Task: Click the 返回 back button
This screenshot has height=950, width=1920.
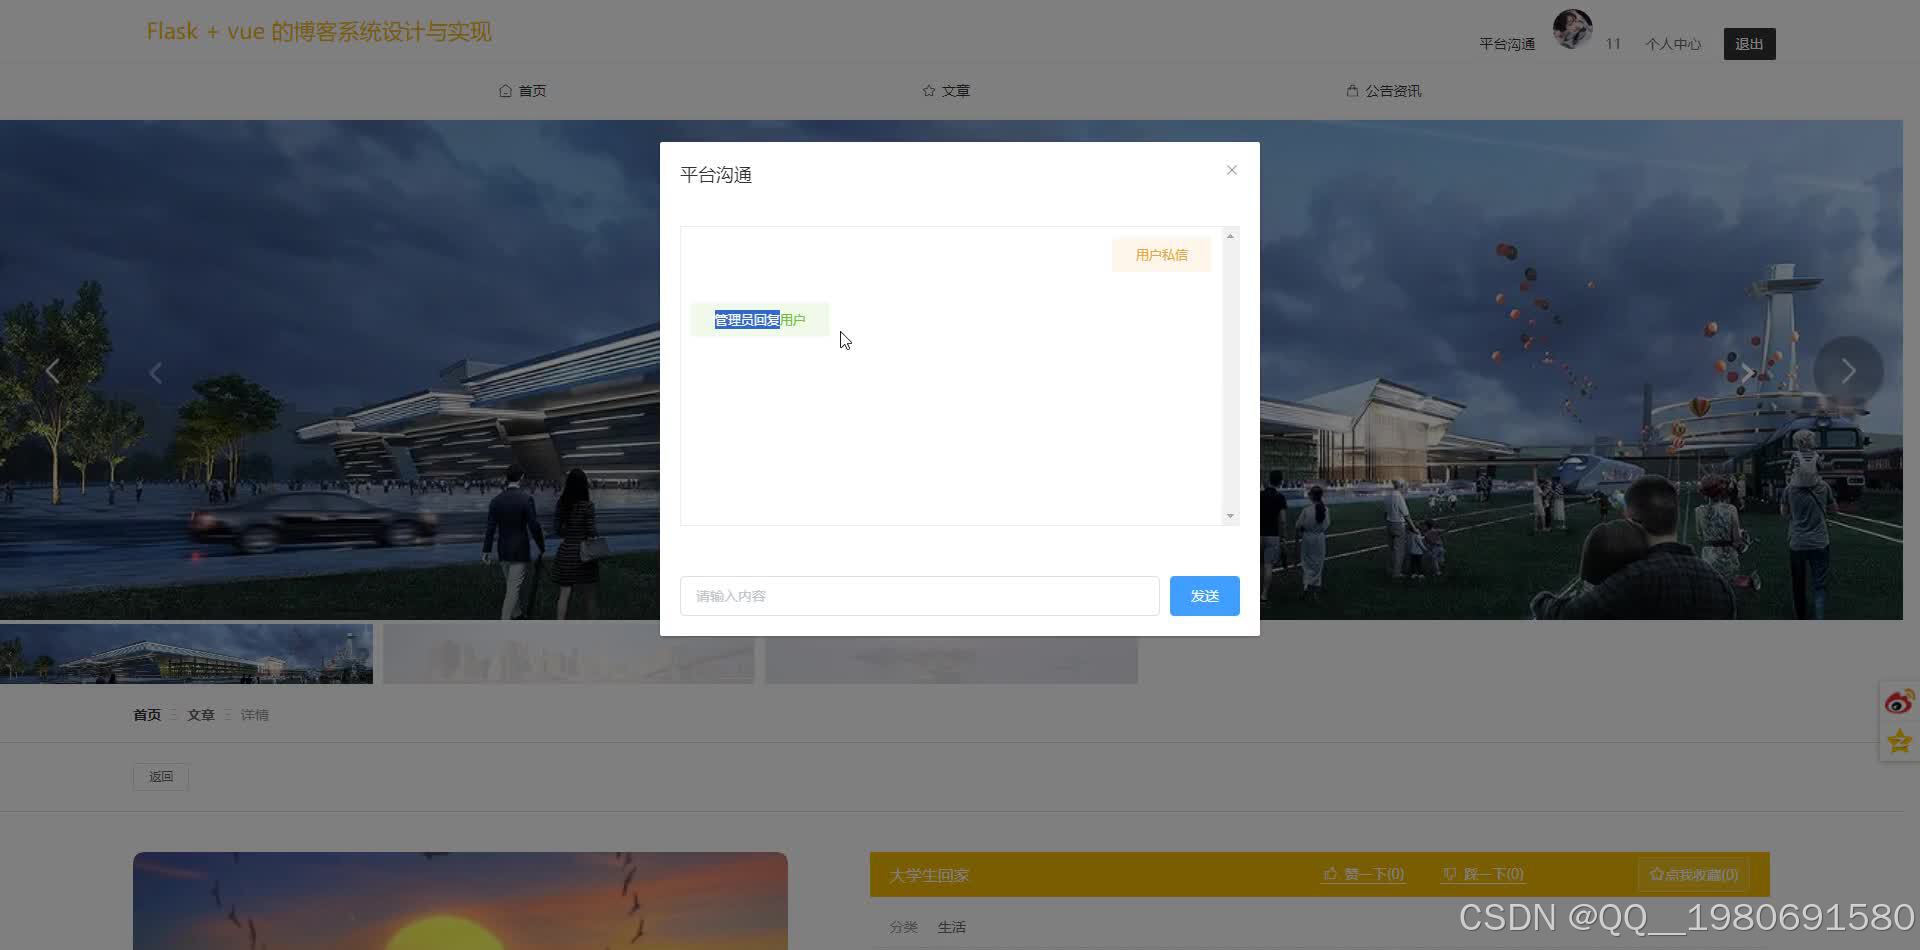Action: tap(161, 777)
